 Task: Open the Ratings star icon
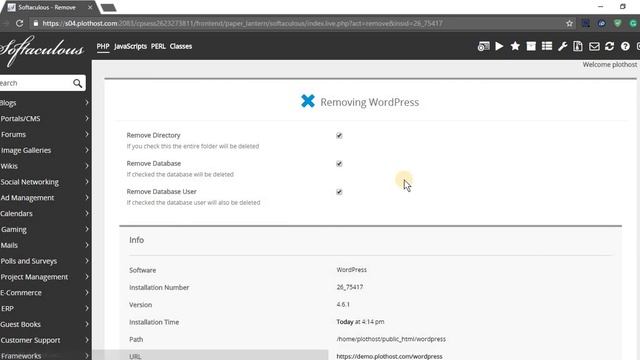click(x=515, y=46)
